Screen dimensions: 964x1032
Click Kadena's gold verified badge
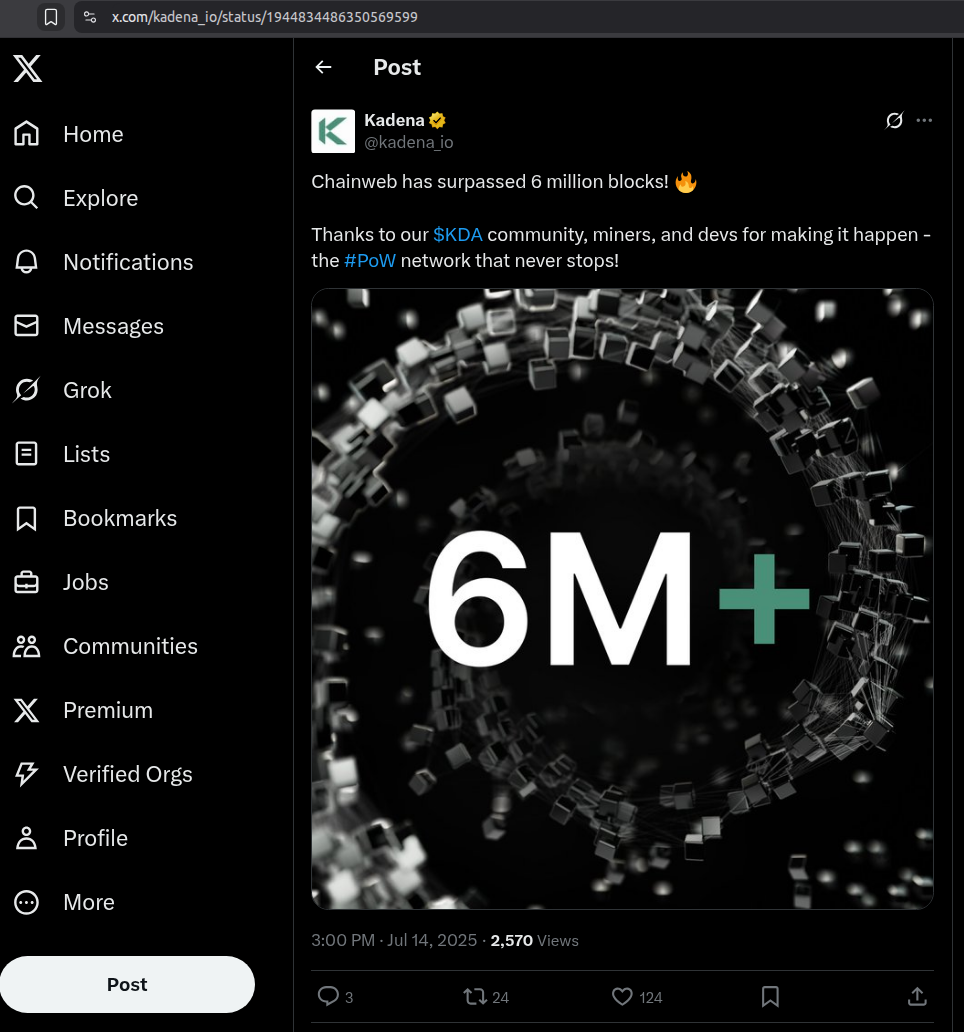click(x=438, y=120)
